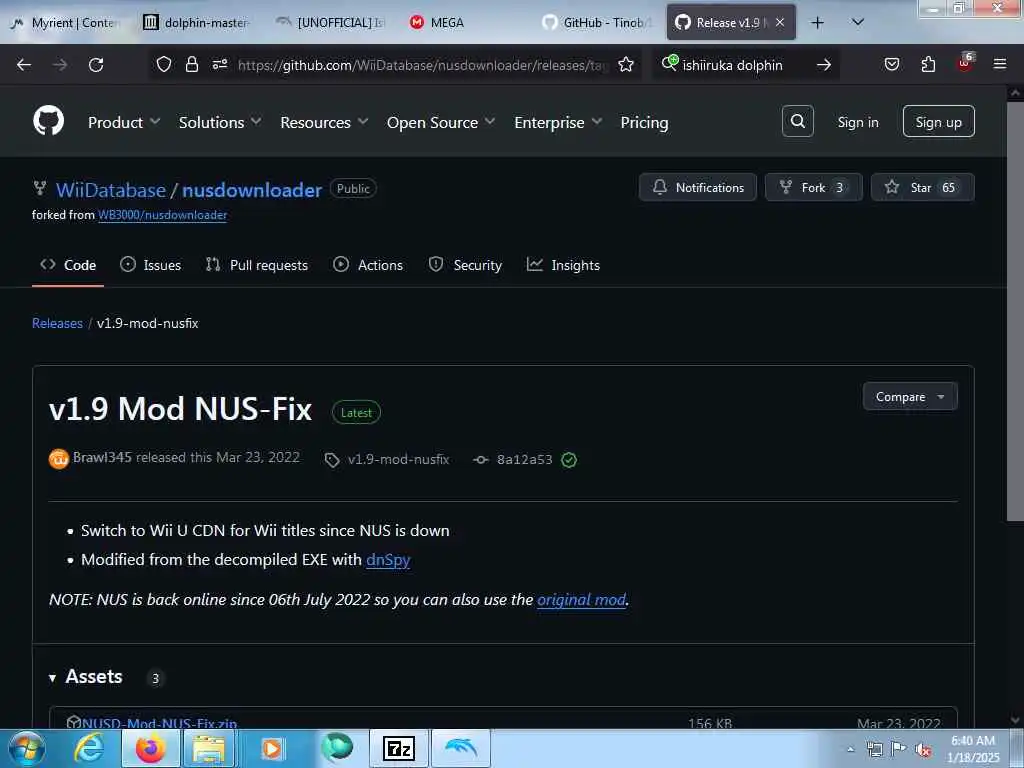This screenshot has width=1024, height=768.
Task: Expand the Solutions menu
Action: 220,122
